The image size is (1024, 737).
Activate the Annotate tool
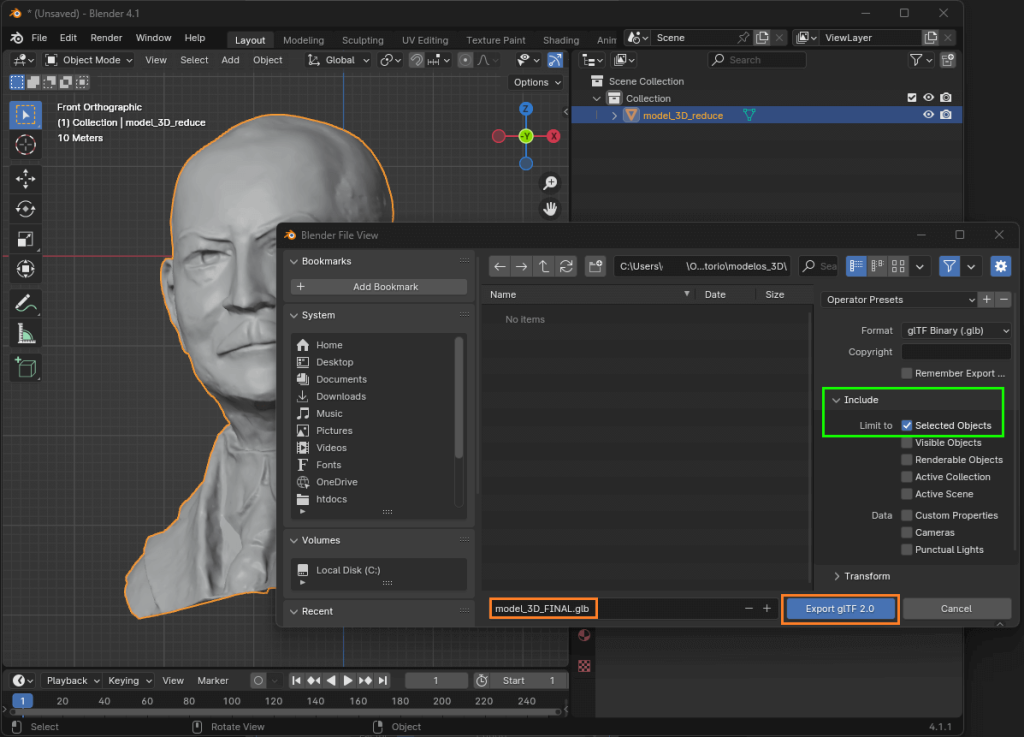(25, 304)
